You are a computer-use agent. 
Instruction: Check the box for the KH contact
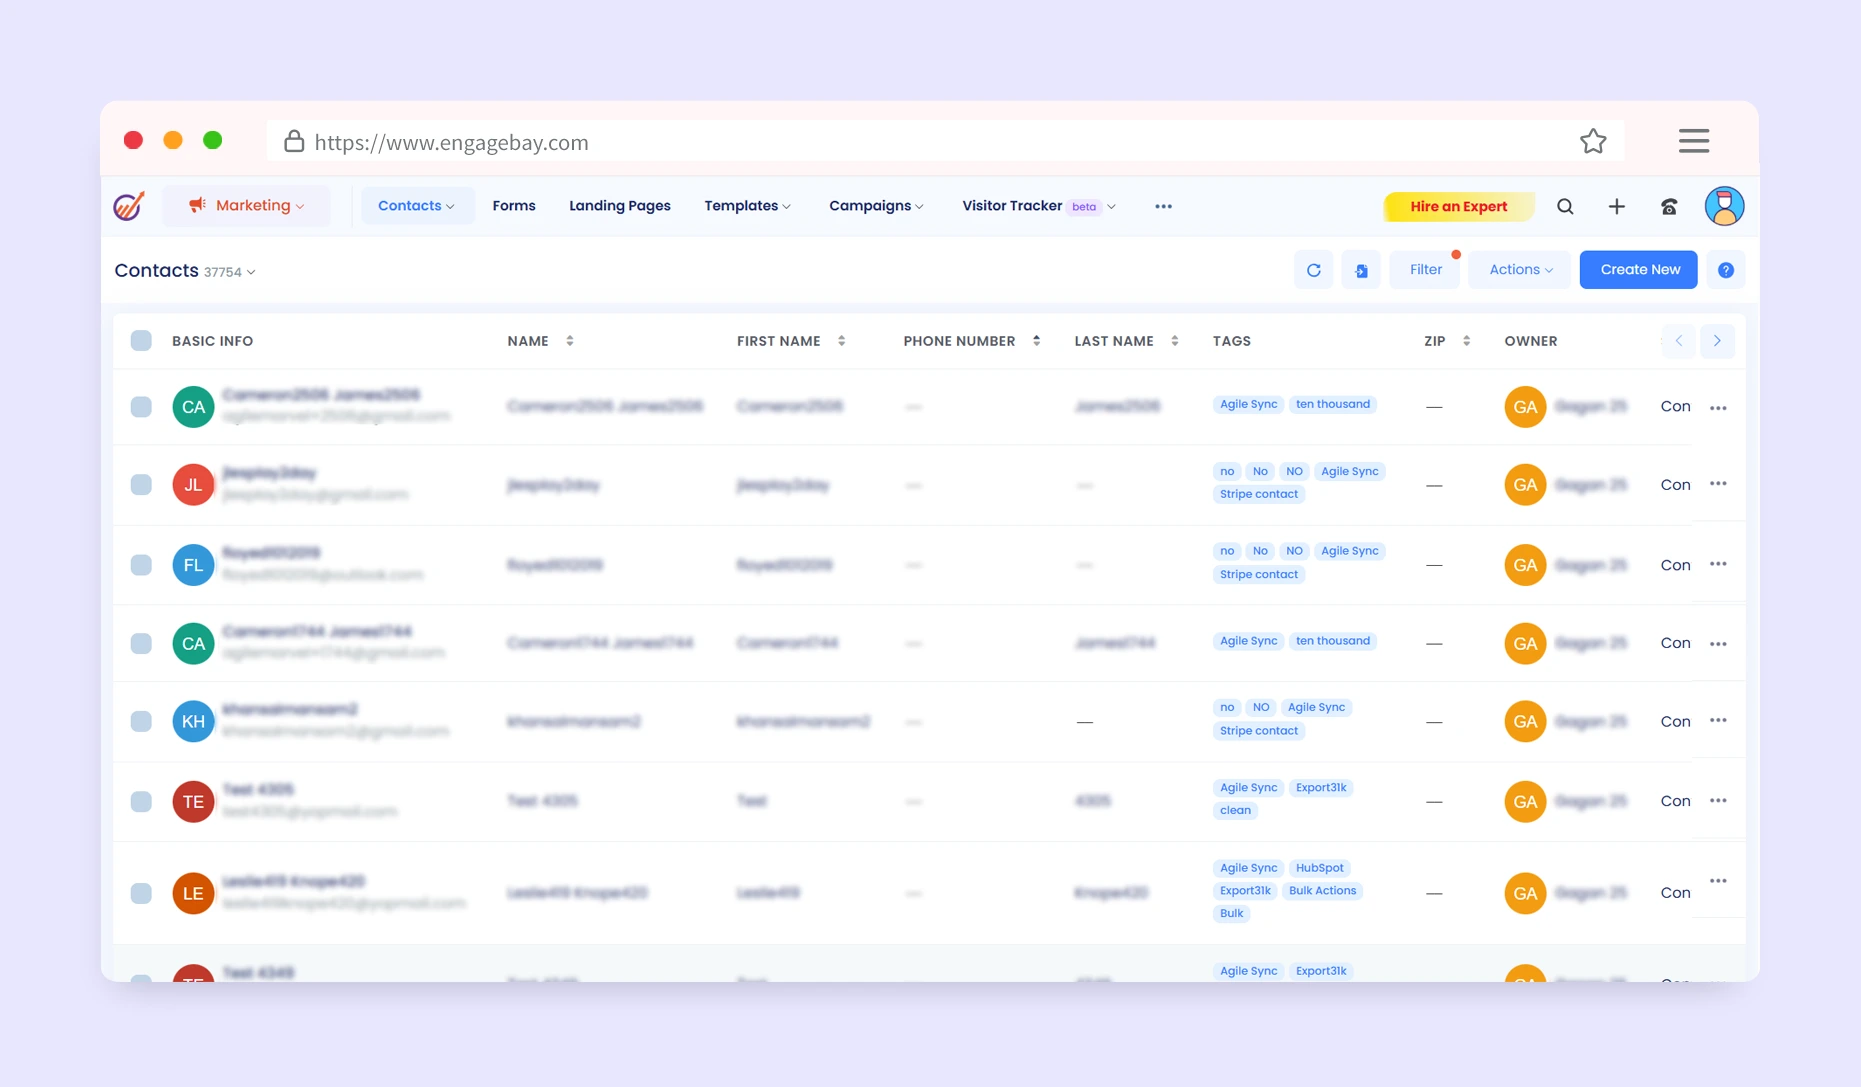click(x=141, y=722)
